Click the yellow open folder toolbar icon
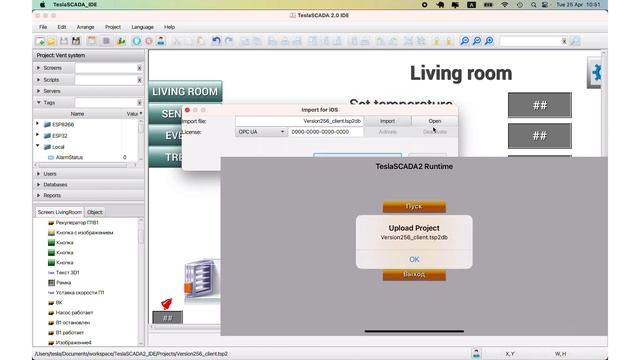 (52, 41)
